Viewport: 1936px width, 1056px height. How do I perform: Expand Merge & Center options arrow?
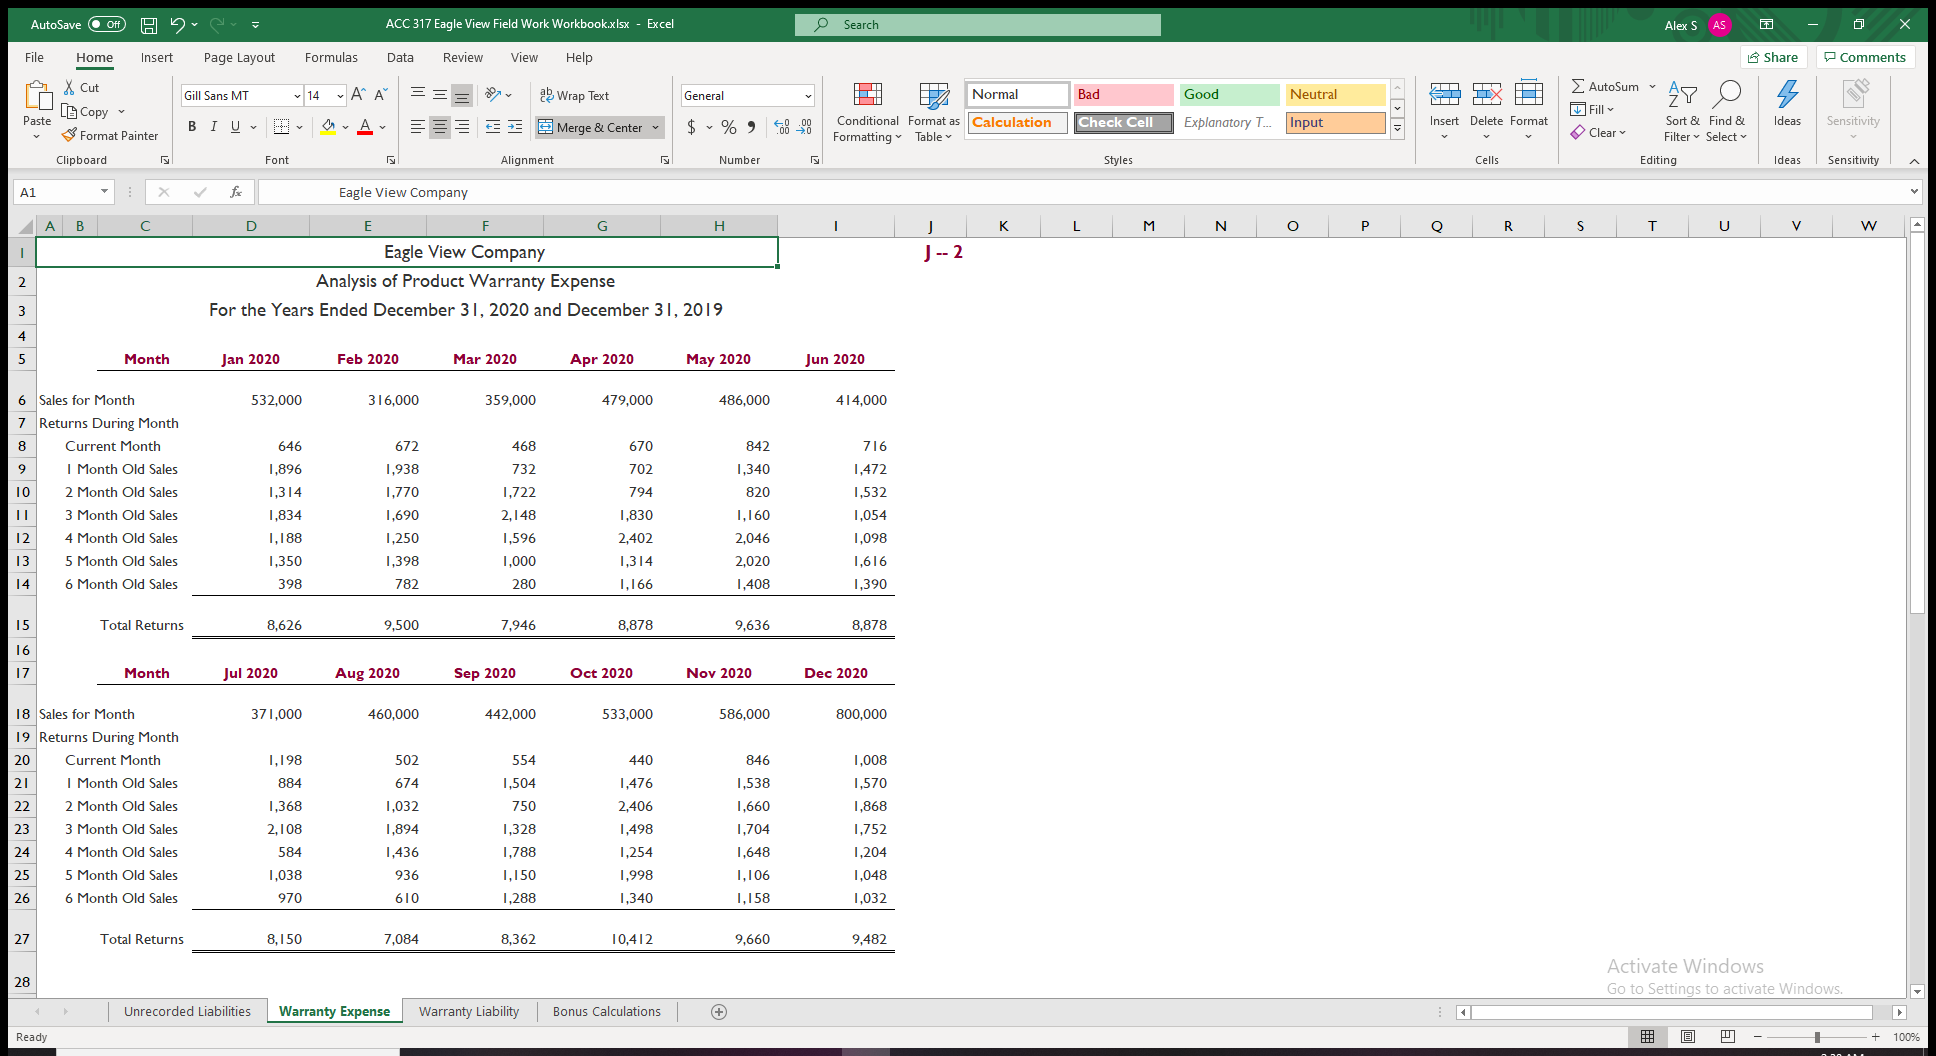coord(656,127)
